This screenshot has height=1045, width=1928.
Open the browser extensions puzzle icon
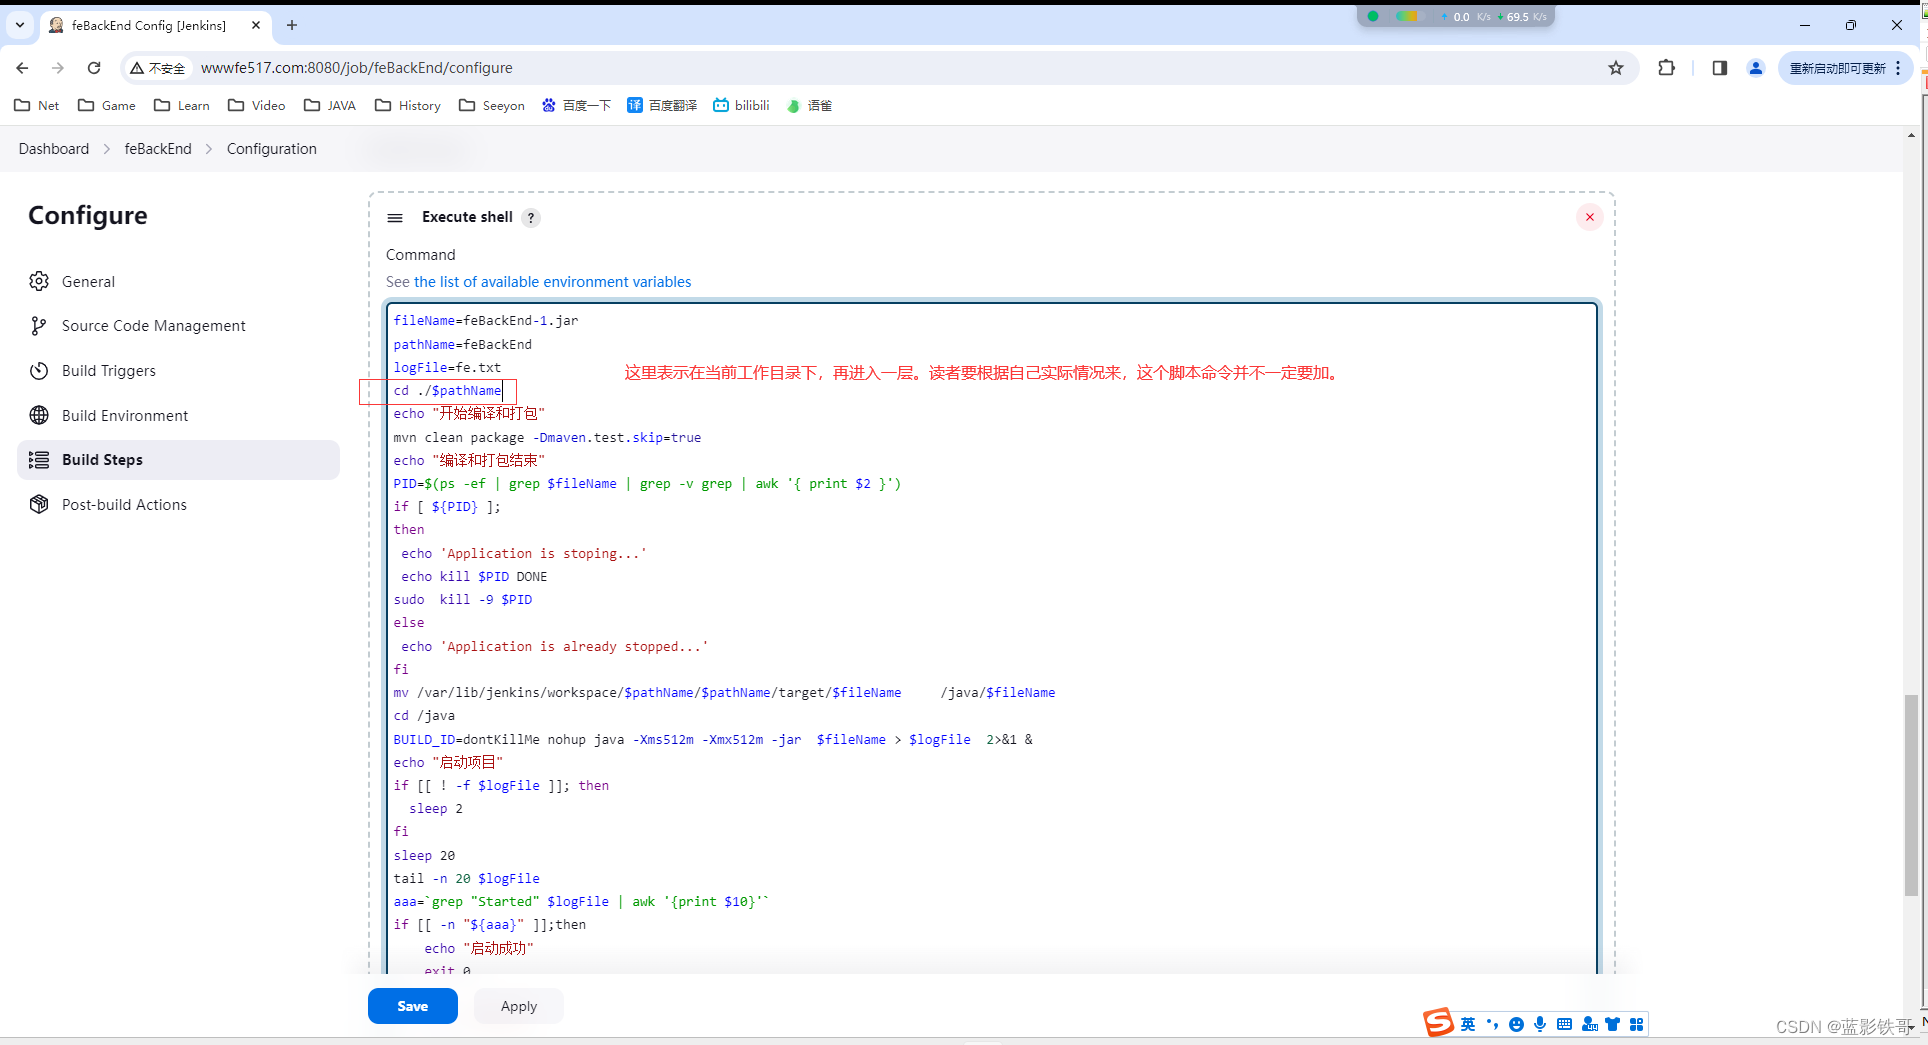pyautogui.click(x=1666, y=68)
